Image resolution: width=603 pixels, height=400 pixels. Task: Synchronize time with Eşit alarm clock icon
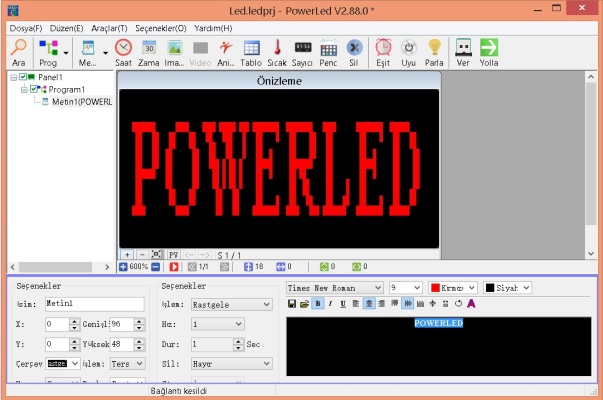click(x=383, y=53)
